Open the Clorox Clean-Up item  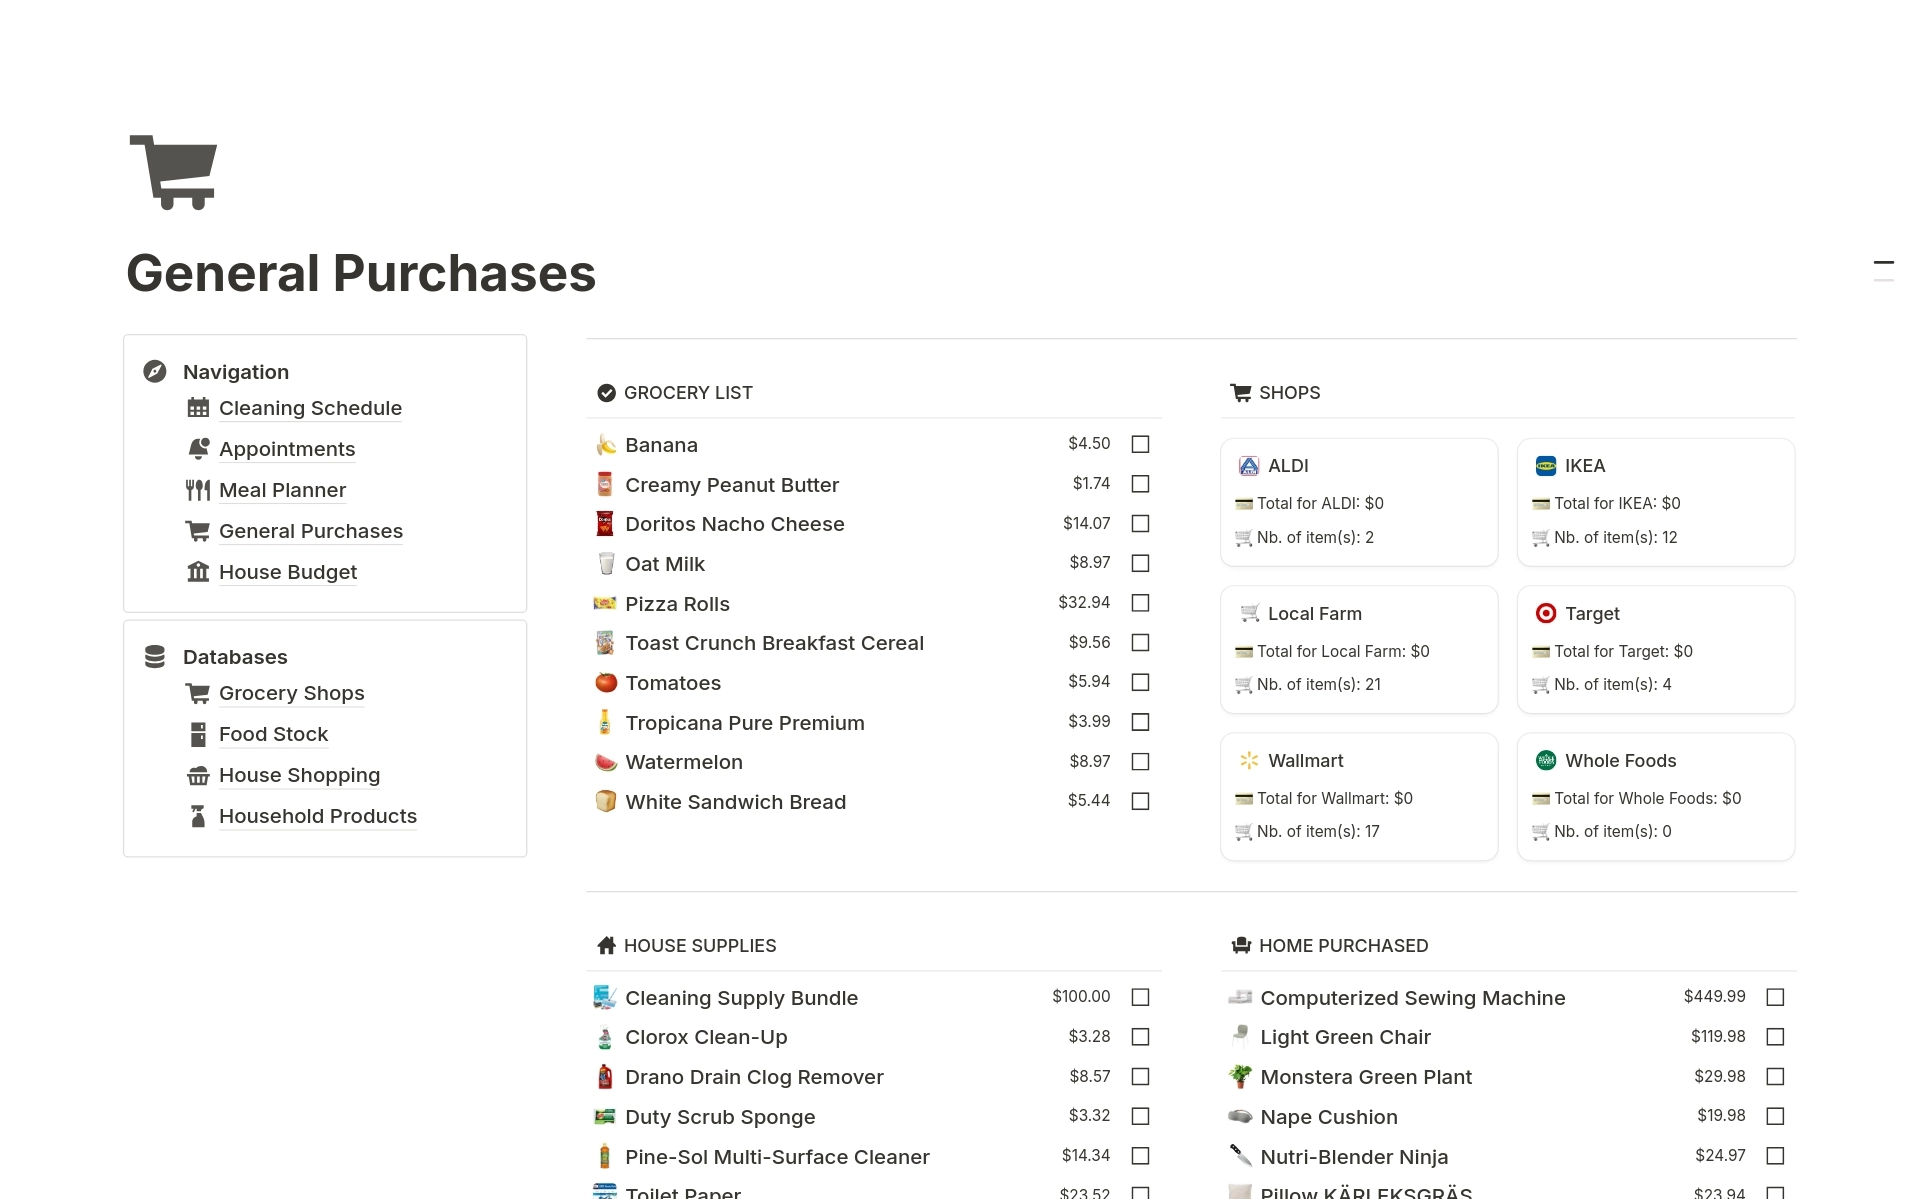pyautogui.click(x=706, y=1037)
